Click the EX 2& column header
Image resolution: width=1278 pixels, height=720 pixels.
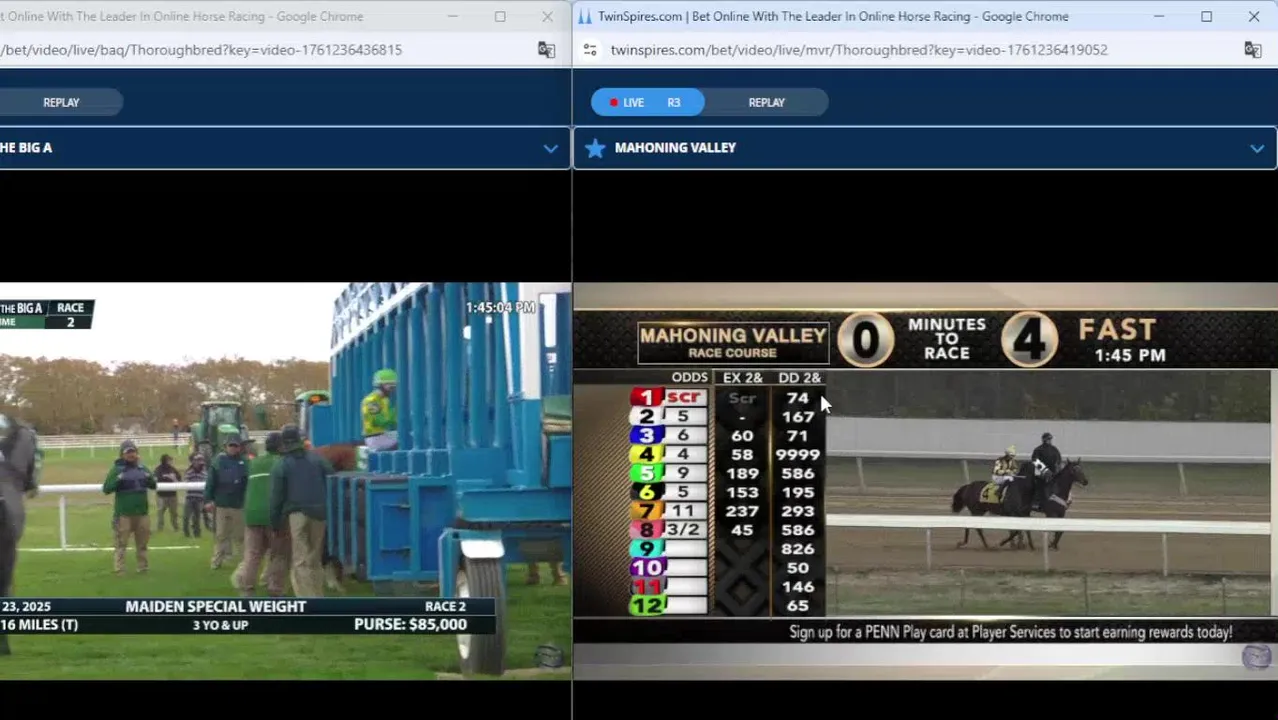pos(742,378)
